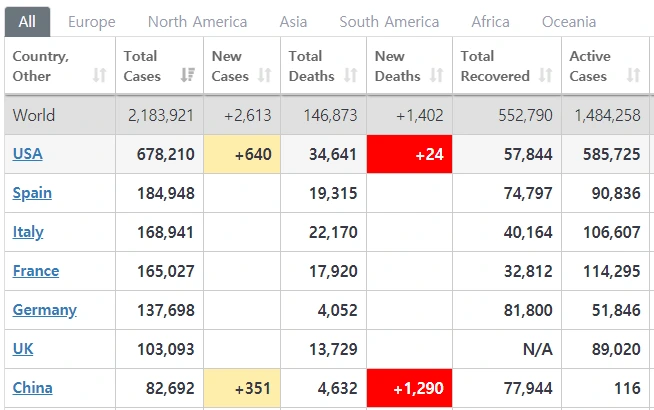Open the France country link

(x=36, y=271)
